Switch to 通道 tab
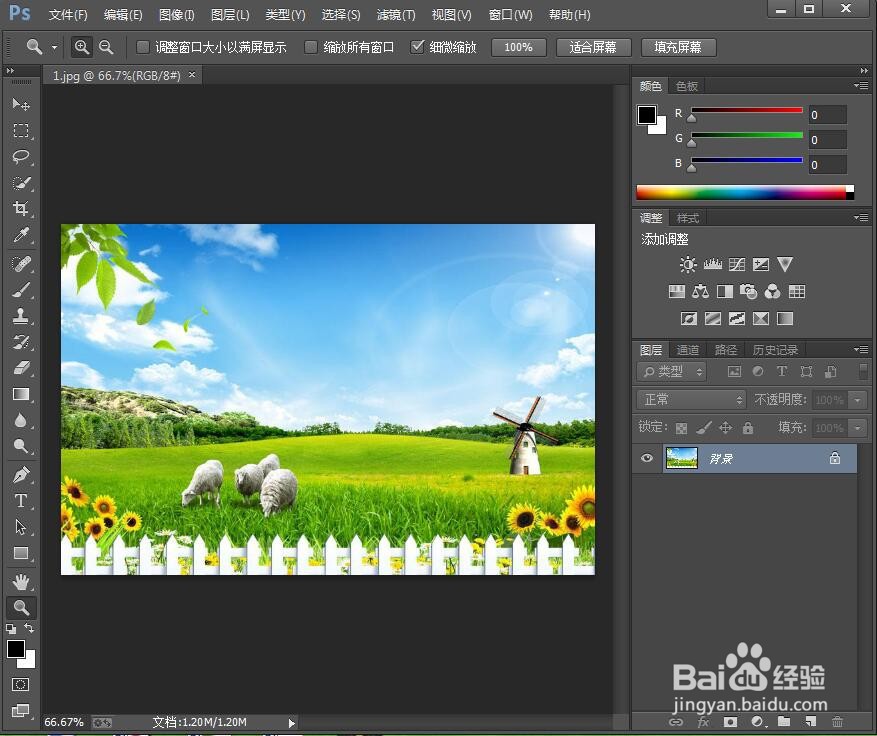 point(687,350)
